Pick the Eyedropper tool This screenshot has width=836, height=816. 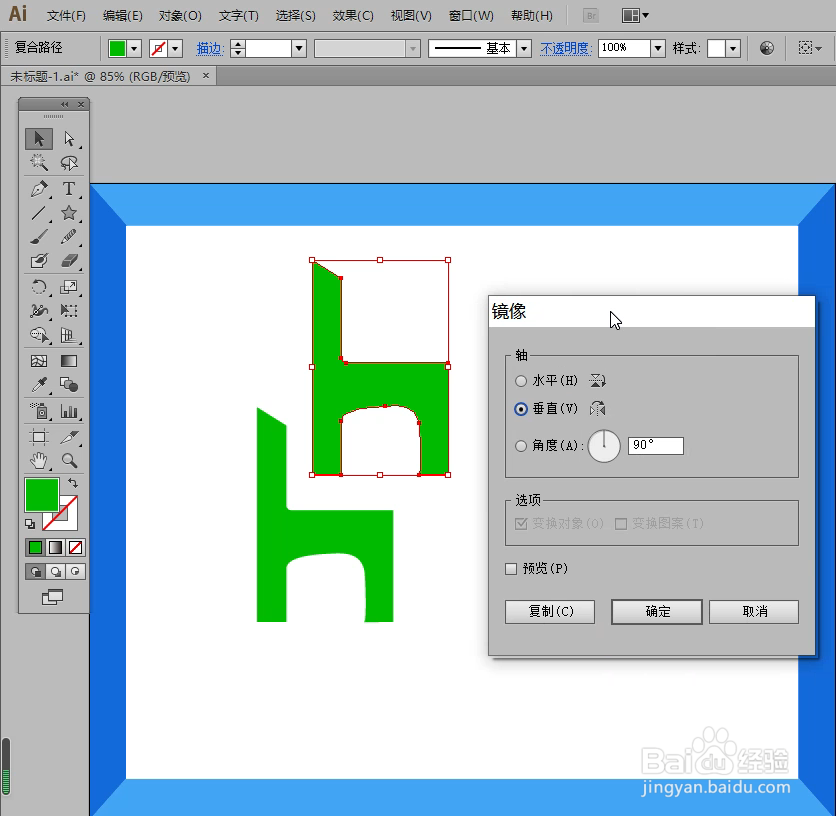38,384
